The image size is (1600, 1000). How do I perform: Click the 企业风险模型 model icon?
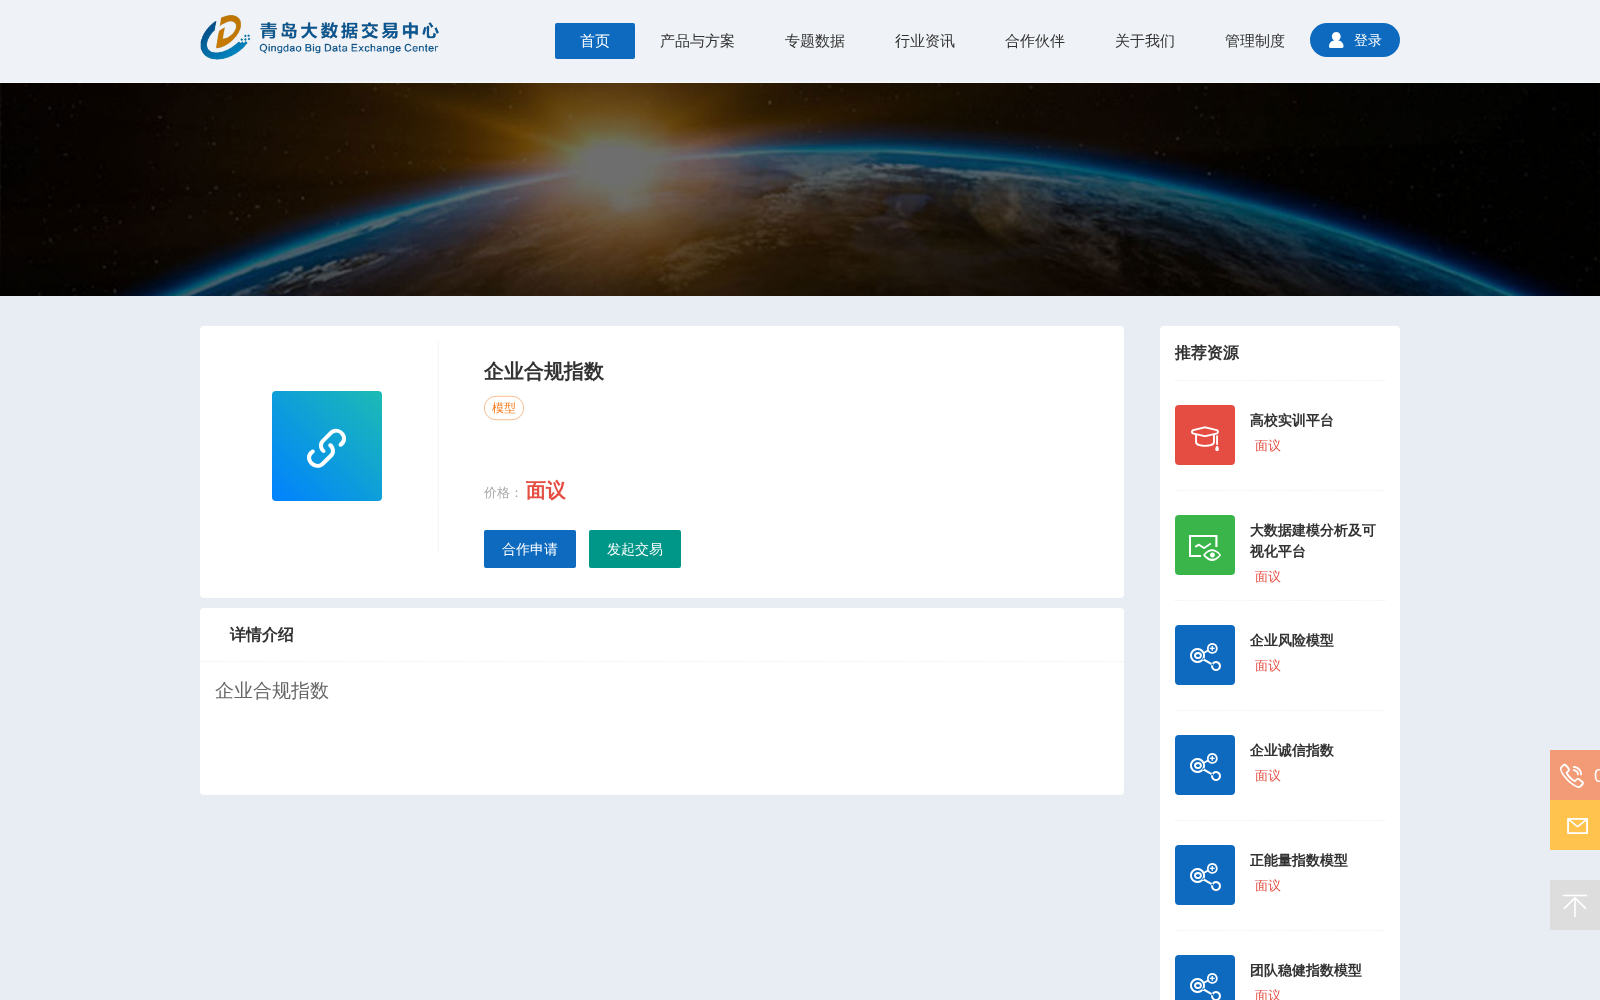(x=1205, y=655)
